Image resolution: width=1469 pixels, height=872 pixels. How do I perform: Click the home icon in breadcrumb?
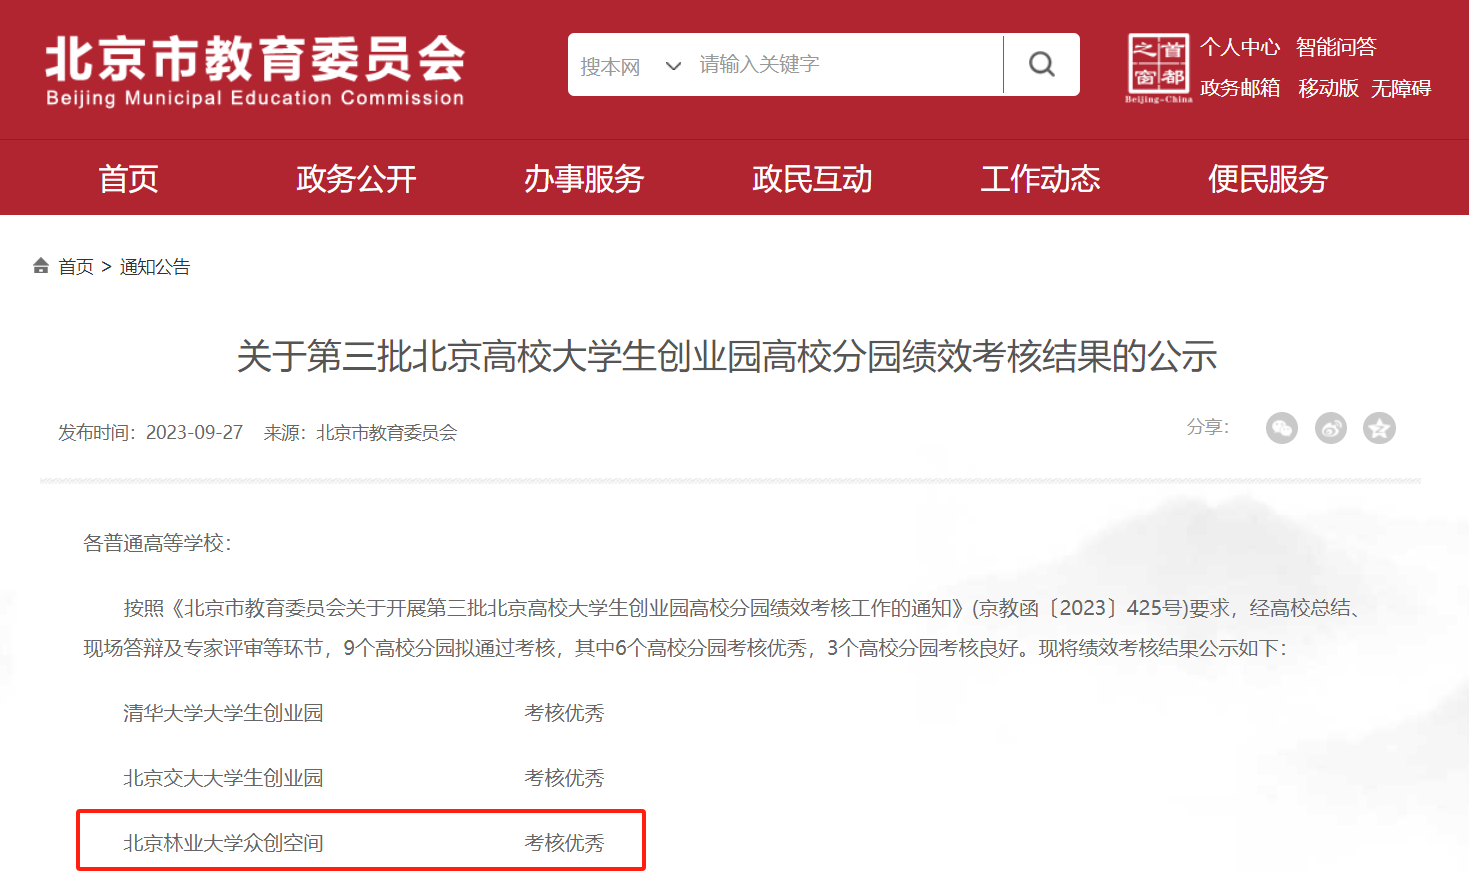tap(41, 266)
